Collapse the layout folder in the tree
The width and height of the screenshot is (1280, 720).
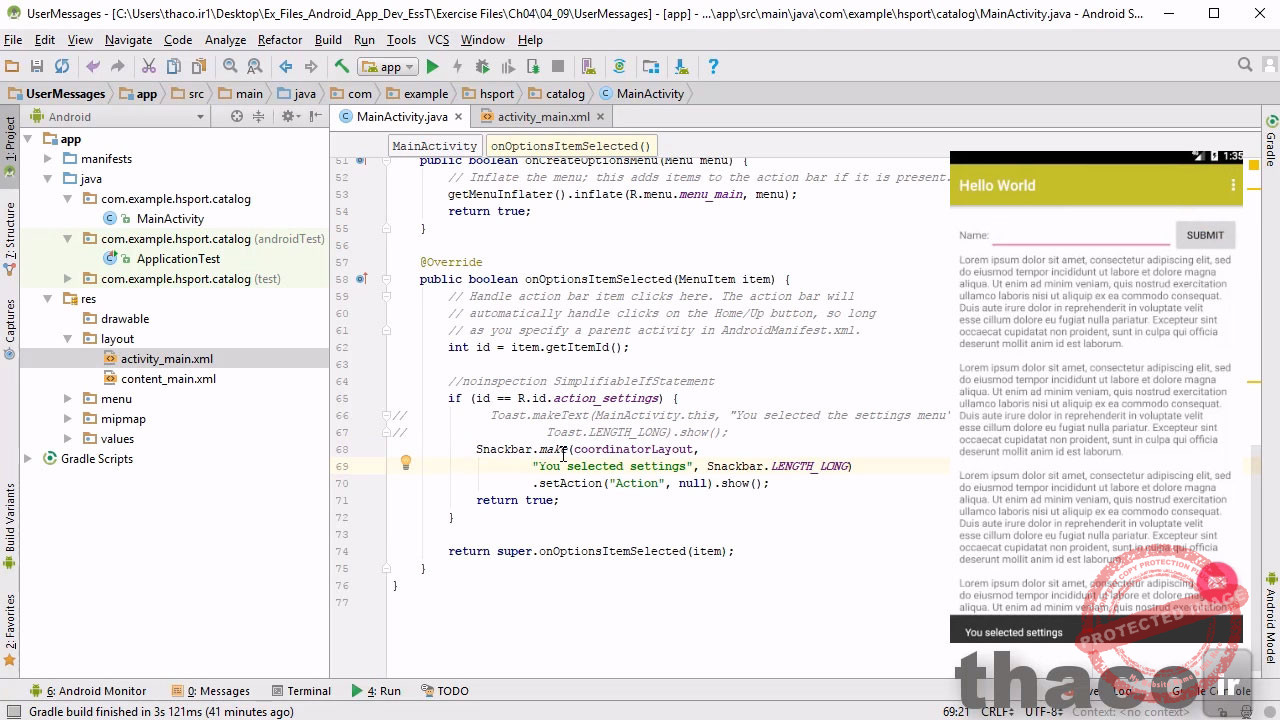67,339
